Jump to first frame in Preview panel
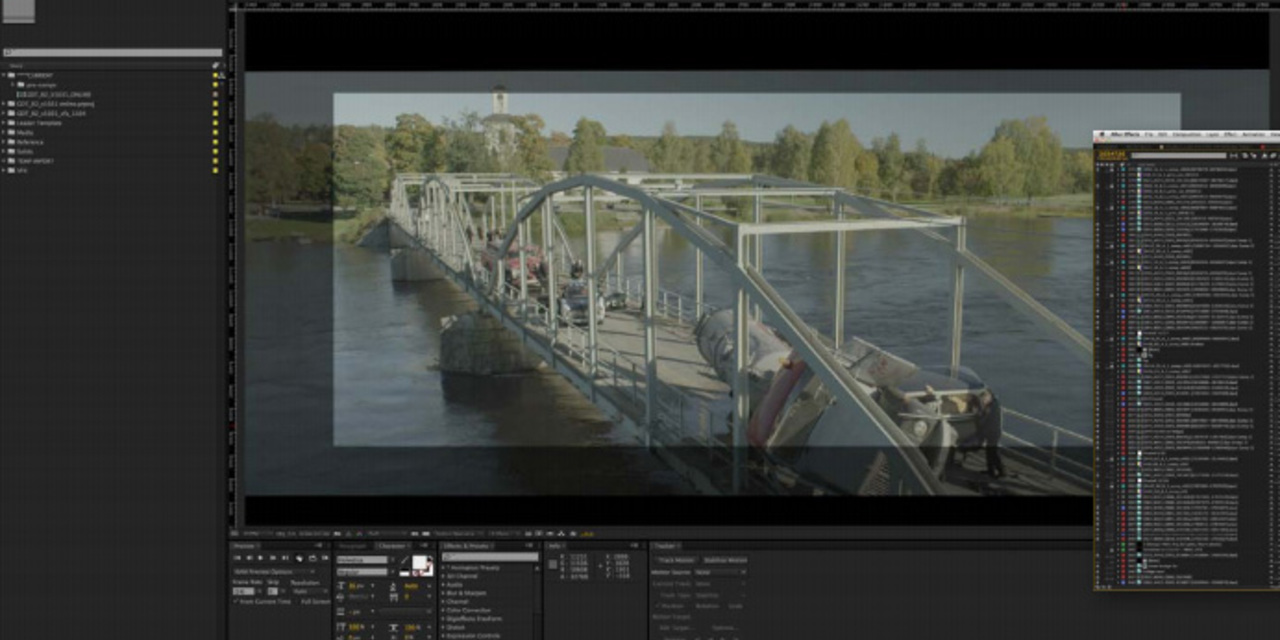The height and width of the screenshot is (640, 1280). (238, 558)
